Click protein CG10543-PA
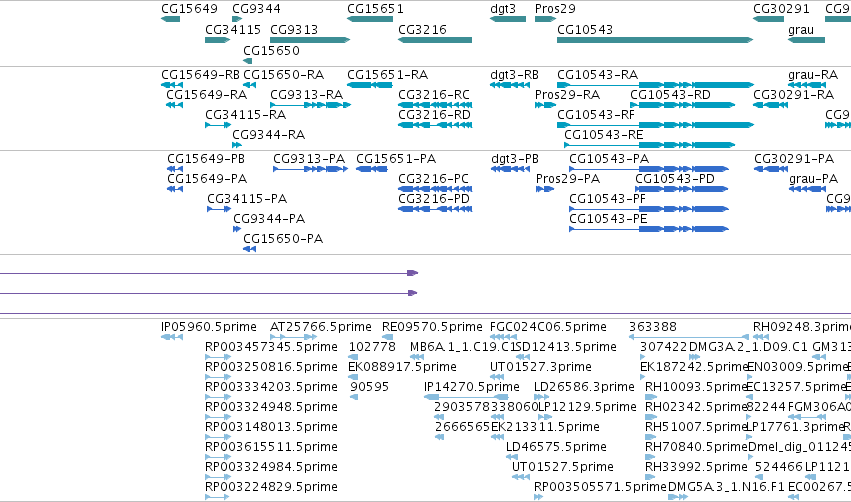The width and height of the screenshot is (851, 502). (649, 169)
